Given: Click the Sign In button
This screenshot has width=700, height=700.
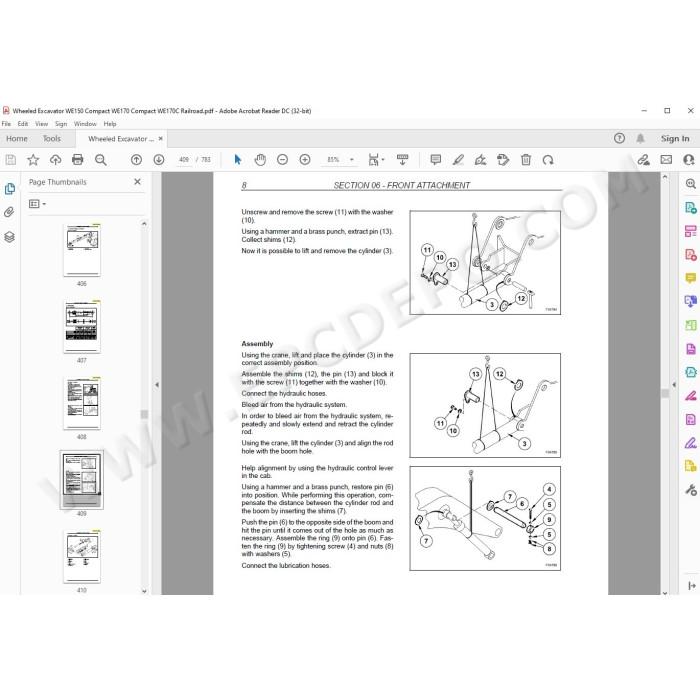Looking at the screenshot, I should (x=675, y=138).
